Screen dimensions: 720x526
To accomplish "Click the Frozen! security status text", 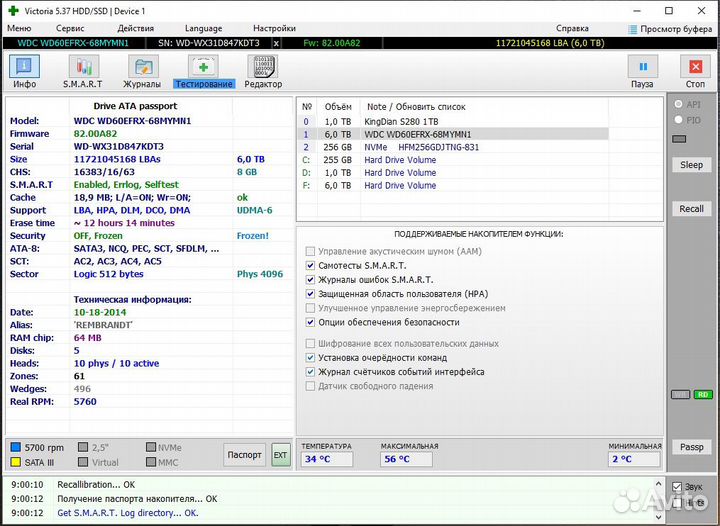I will pyautogui.click(x=253, y=235).
